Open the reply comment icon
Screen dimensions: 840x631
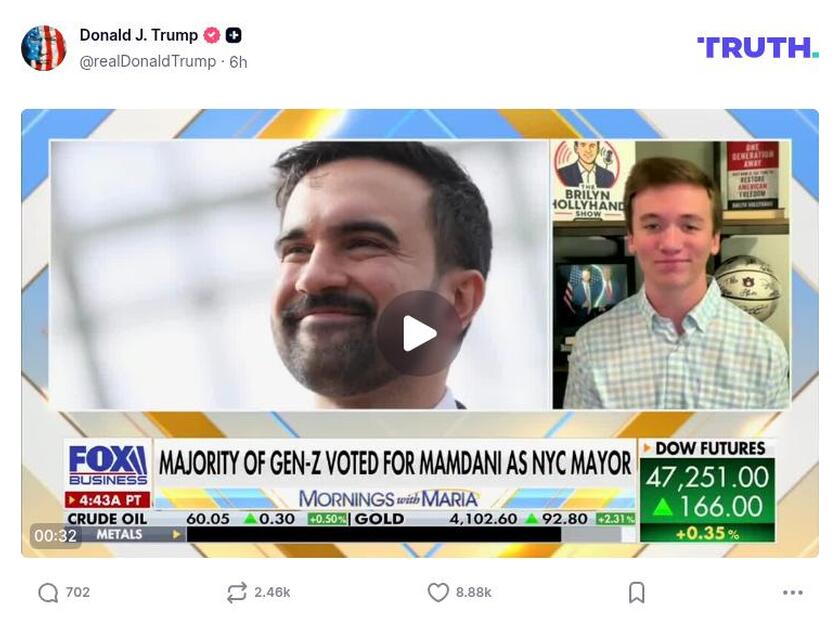pos(48,592)
